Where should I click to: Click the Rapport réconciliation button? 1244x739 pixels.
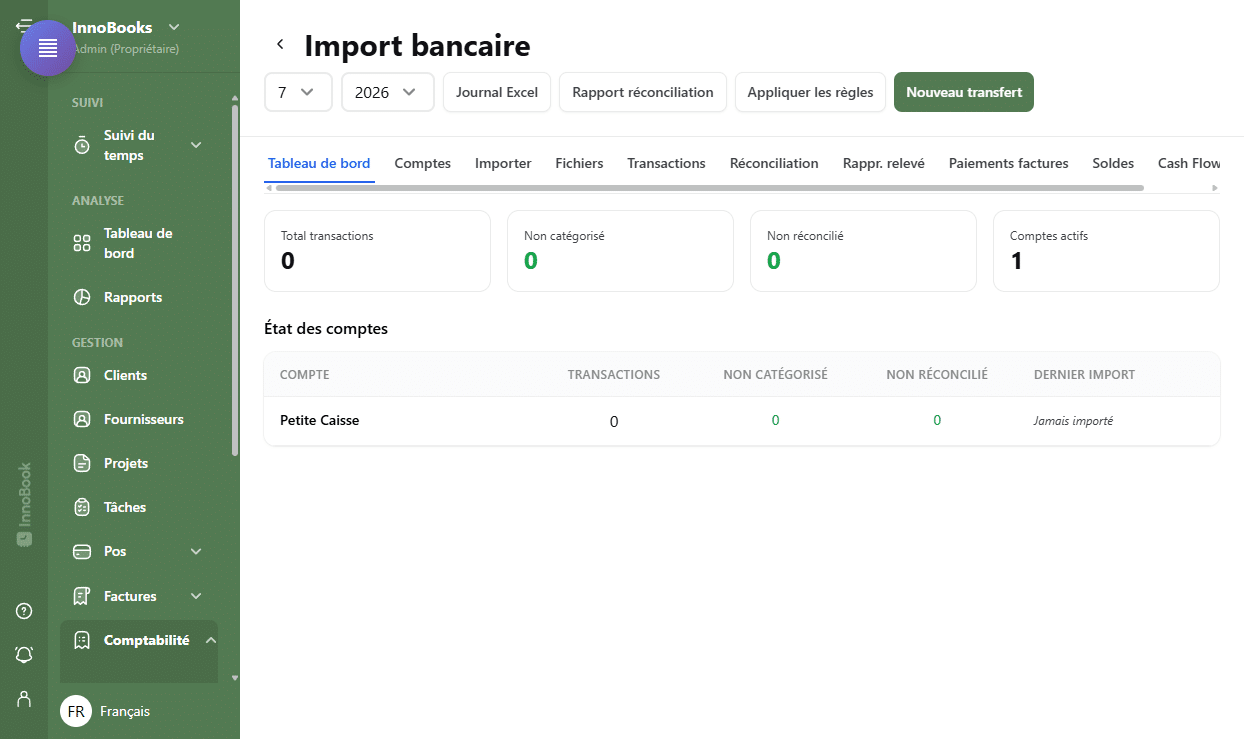point(643,92)
